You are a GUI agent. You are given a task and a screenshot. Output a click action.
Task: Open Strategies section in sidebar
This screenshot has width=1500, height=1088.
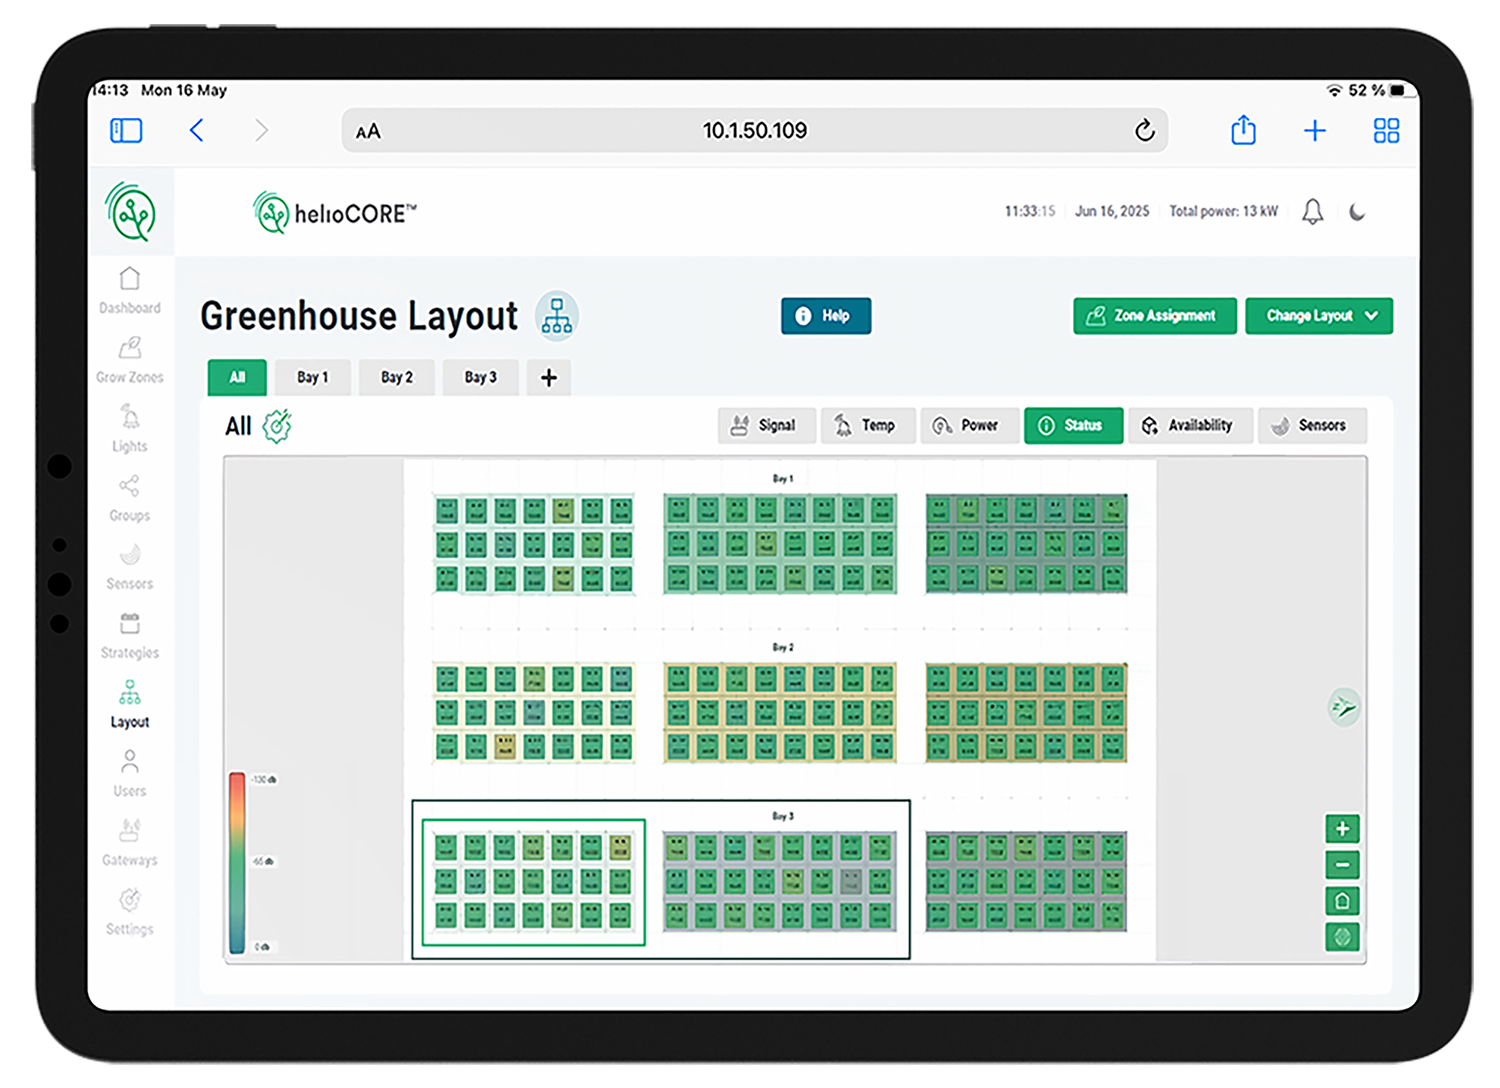pos(130,637)
